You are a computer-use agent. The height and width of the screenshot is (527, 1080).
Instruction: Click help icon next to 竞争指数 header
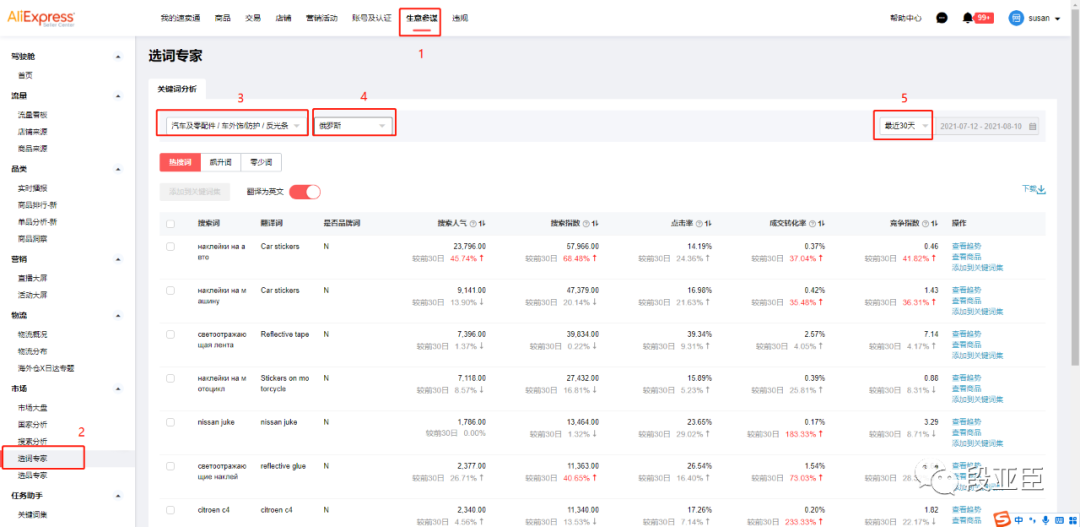(x=924, y=224)
